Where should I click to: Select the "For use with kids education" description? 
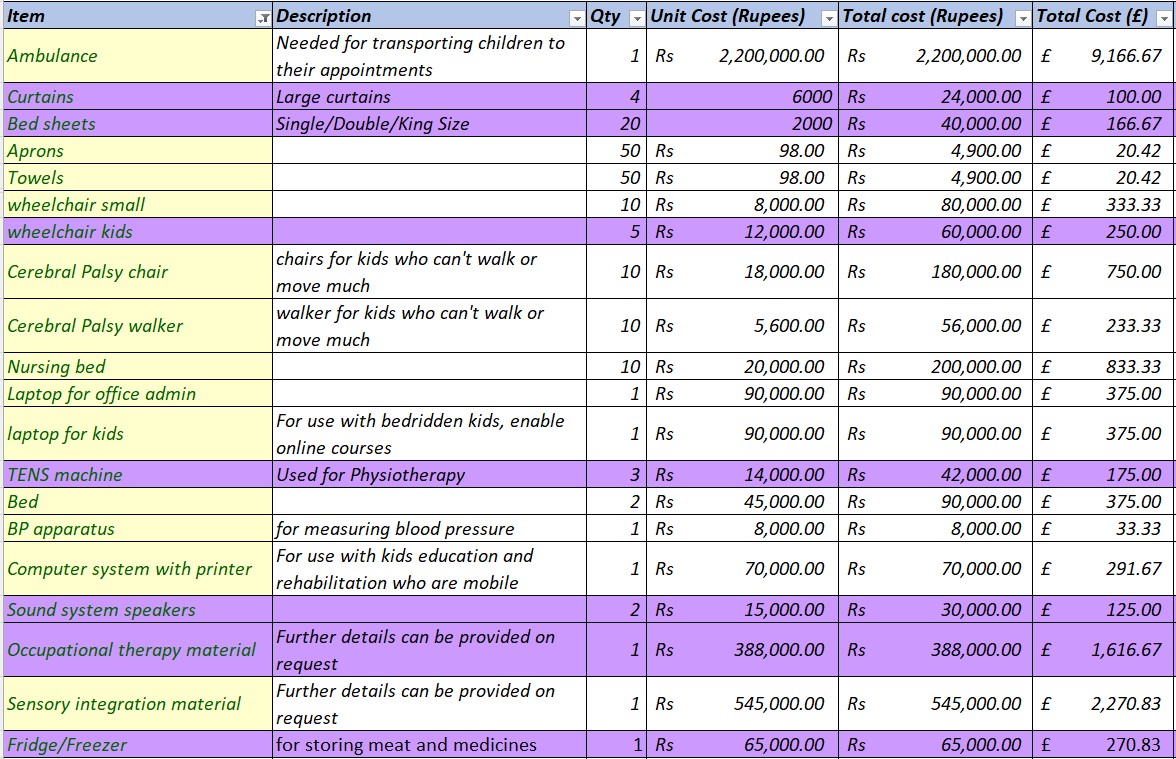429,568
